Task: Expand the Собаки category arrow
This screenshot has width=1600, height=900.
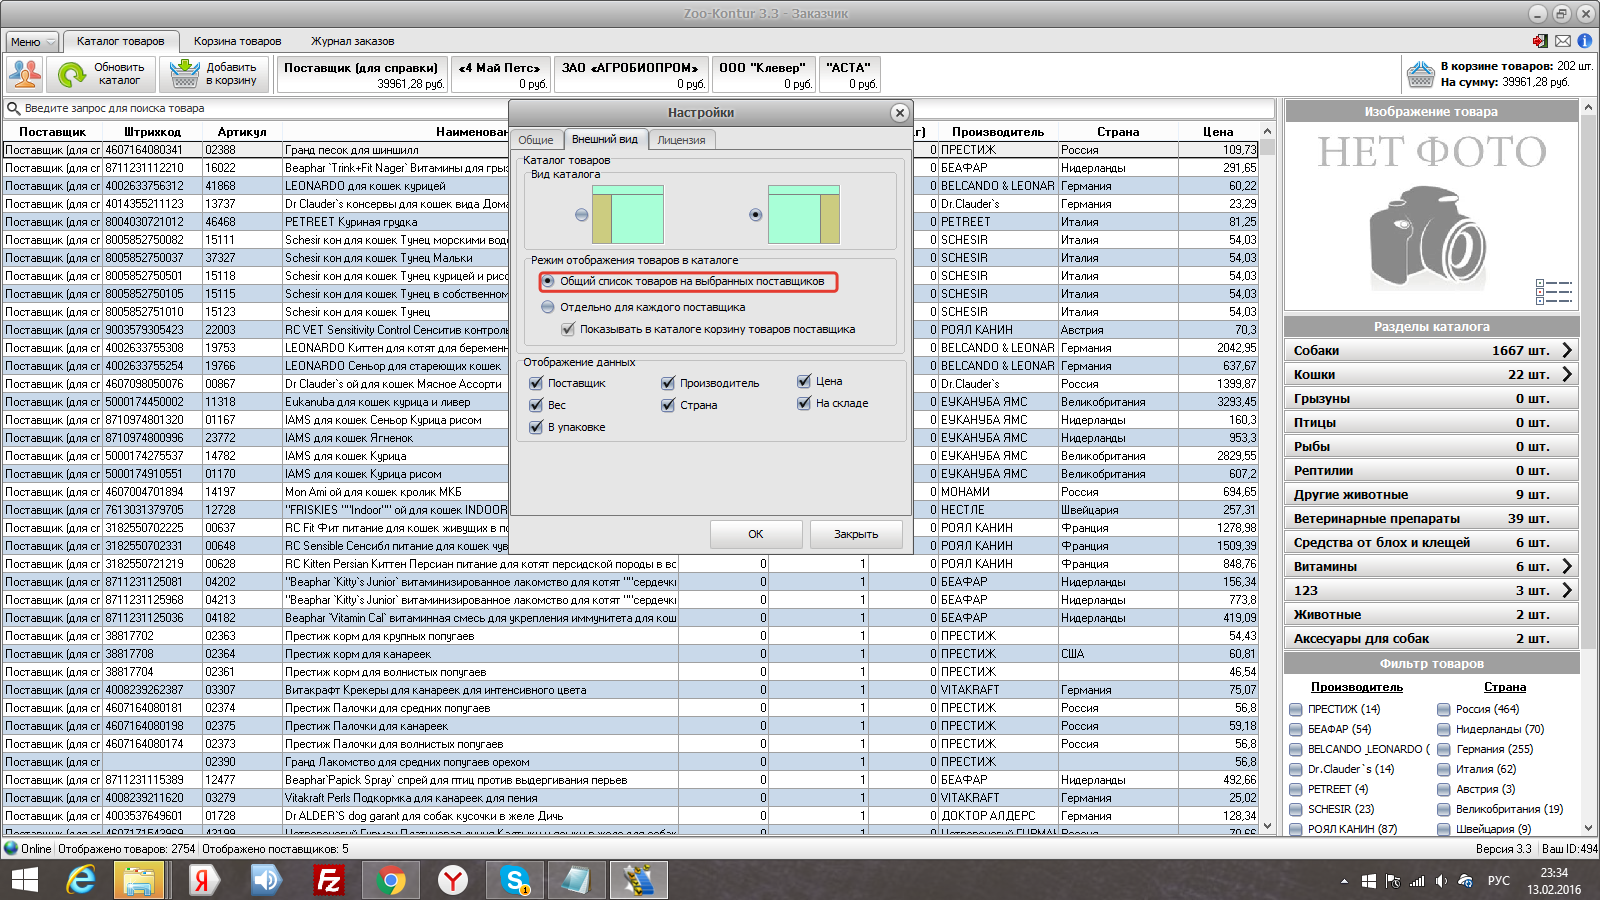Action: click(x=1566, y=350)
